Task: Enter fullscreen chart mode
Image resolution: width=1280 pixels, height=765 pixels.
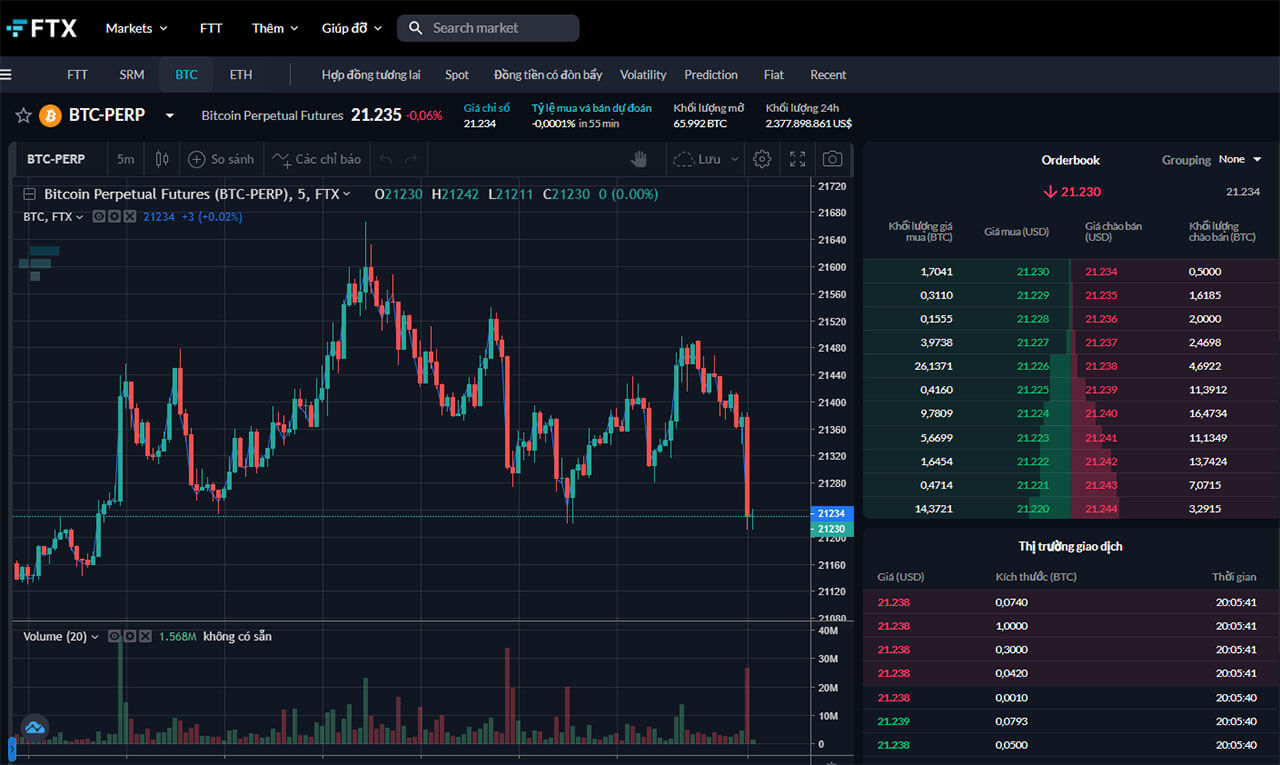Action: coord(797,159)
